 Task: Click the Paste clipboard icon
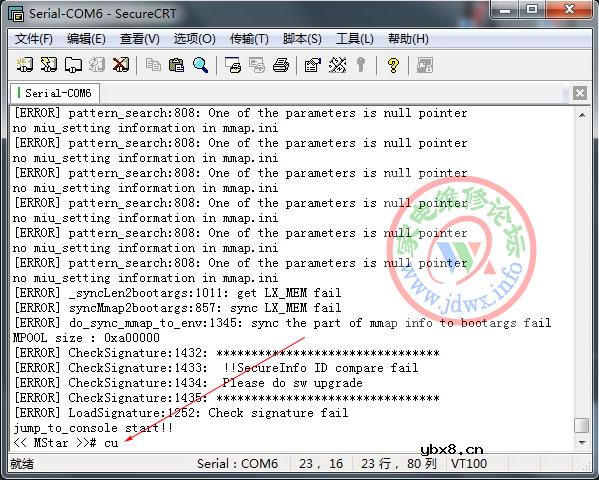click(x=176, y=65)
